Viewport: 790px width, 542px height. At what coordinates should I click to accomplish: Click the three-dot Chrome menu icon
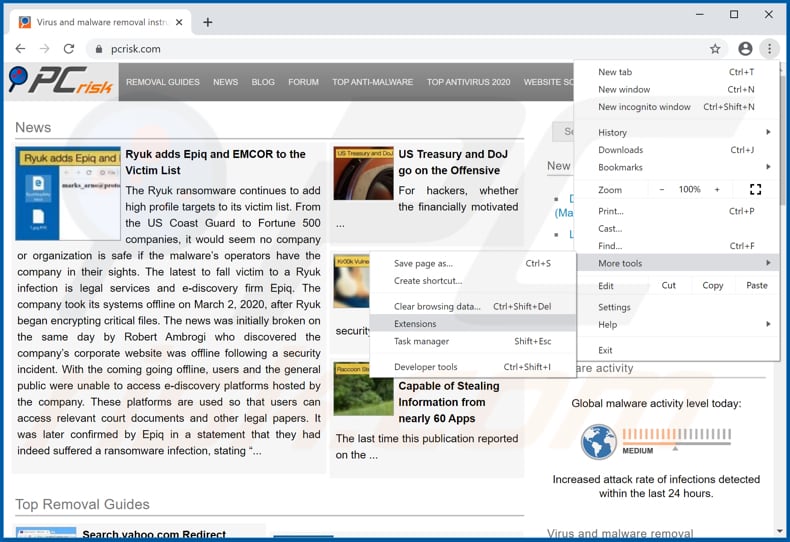769,49
